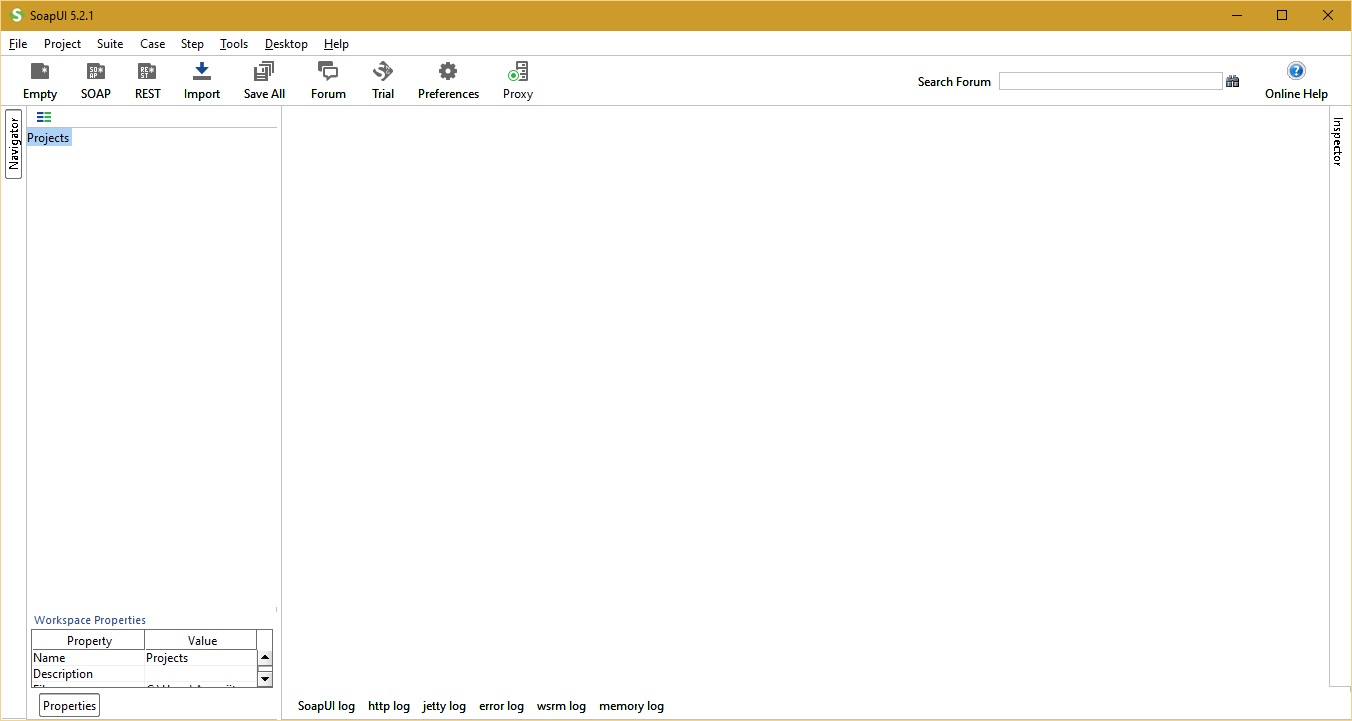
Task: Show the http log tab
Action: point(389,706)
